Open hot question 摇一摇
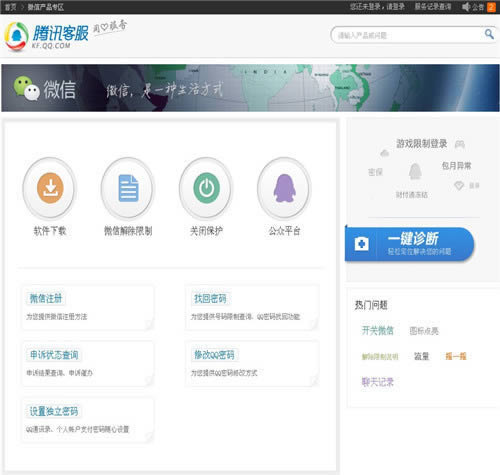This screenshot has width=500, height=475. [456, 356]
